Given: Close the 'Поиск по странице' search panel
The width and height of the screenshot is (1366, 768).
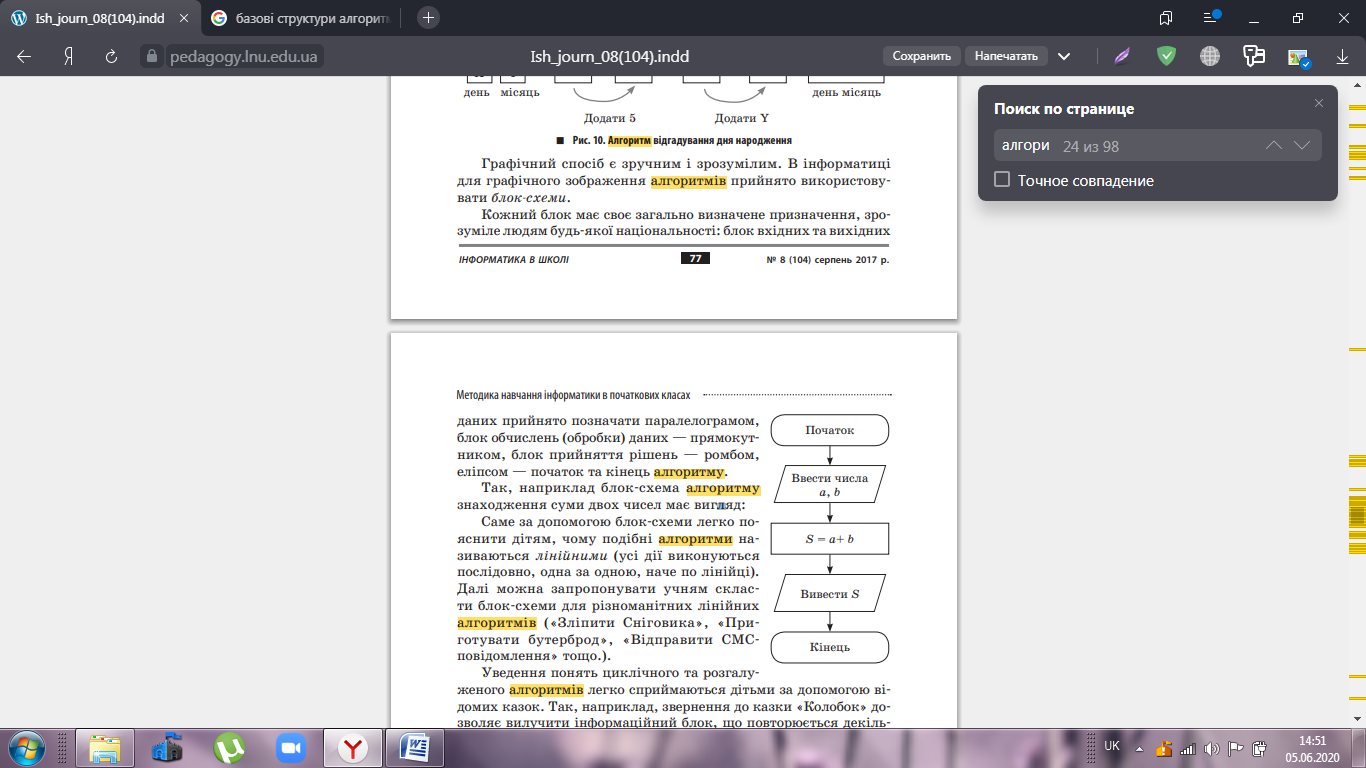Looking at the screenshot, I should pyautogui.click(x=1318, y=103).
